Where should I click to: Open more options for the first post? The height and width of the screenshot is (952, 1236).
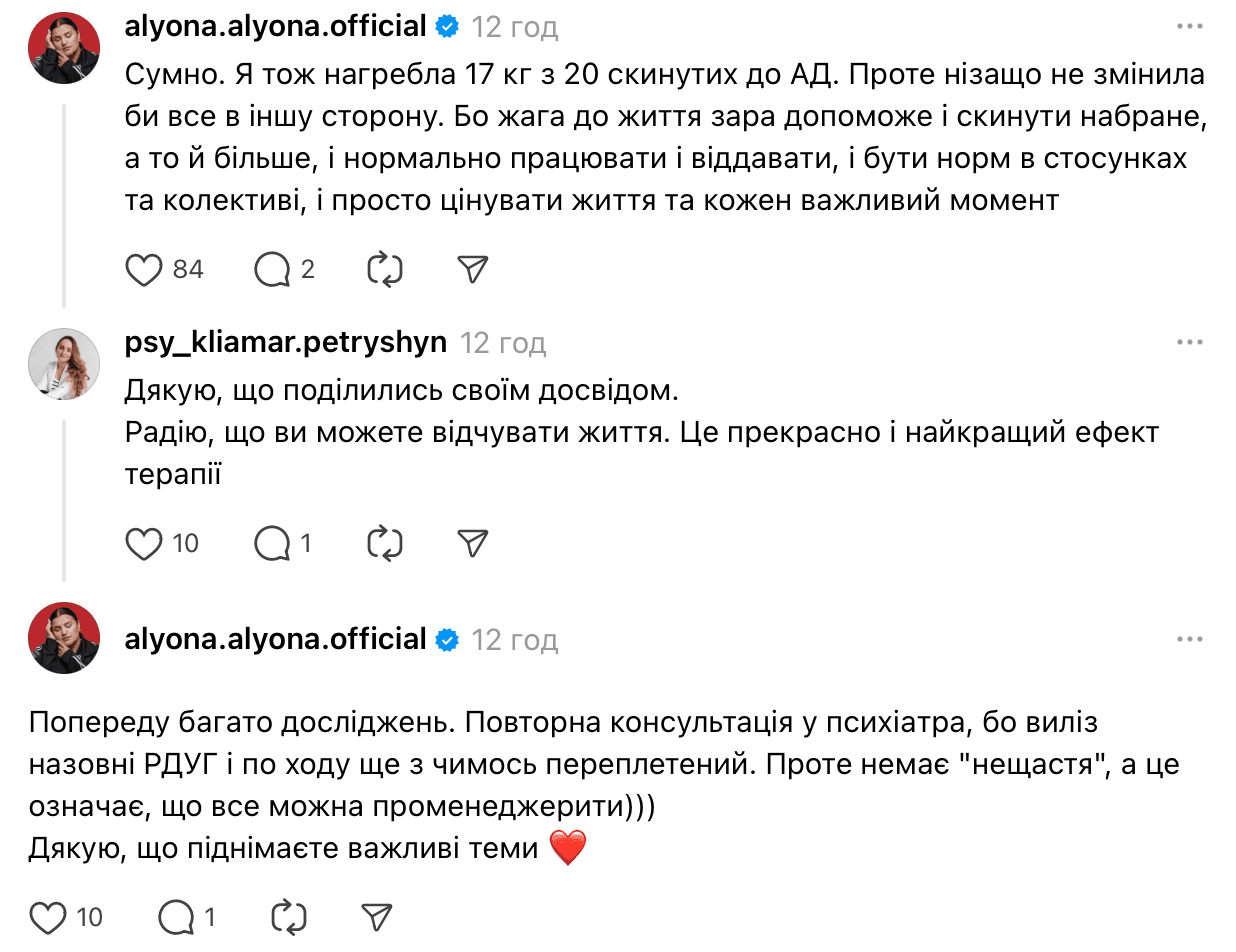(1189, 26)
